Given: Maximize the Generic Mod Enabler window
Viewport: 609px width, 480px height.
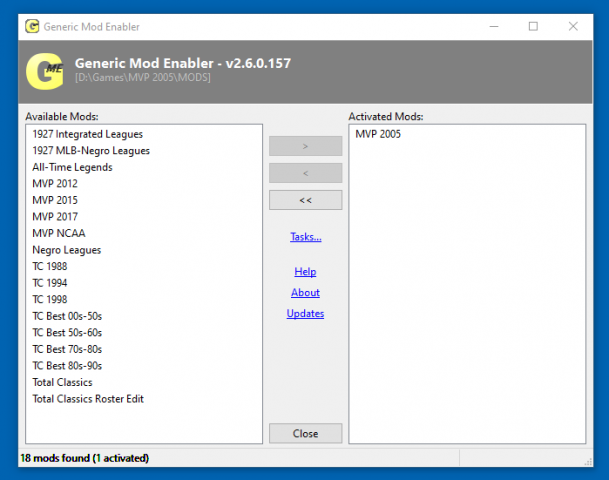Looking at the screenshot, I should tap(533, 26).
